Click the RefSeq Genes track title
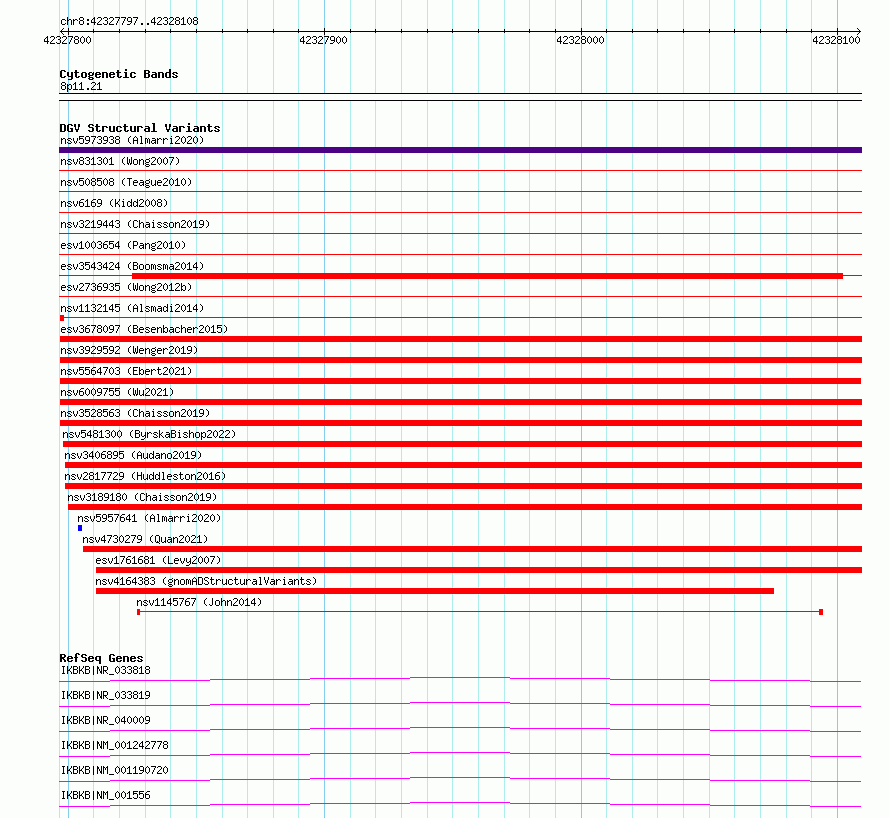 point(101,658)
